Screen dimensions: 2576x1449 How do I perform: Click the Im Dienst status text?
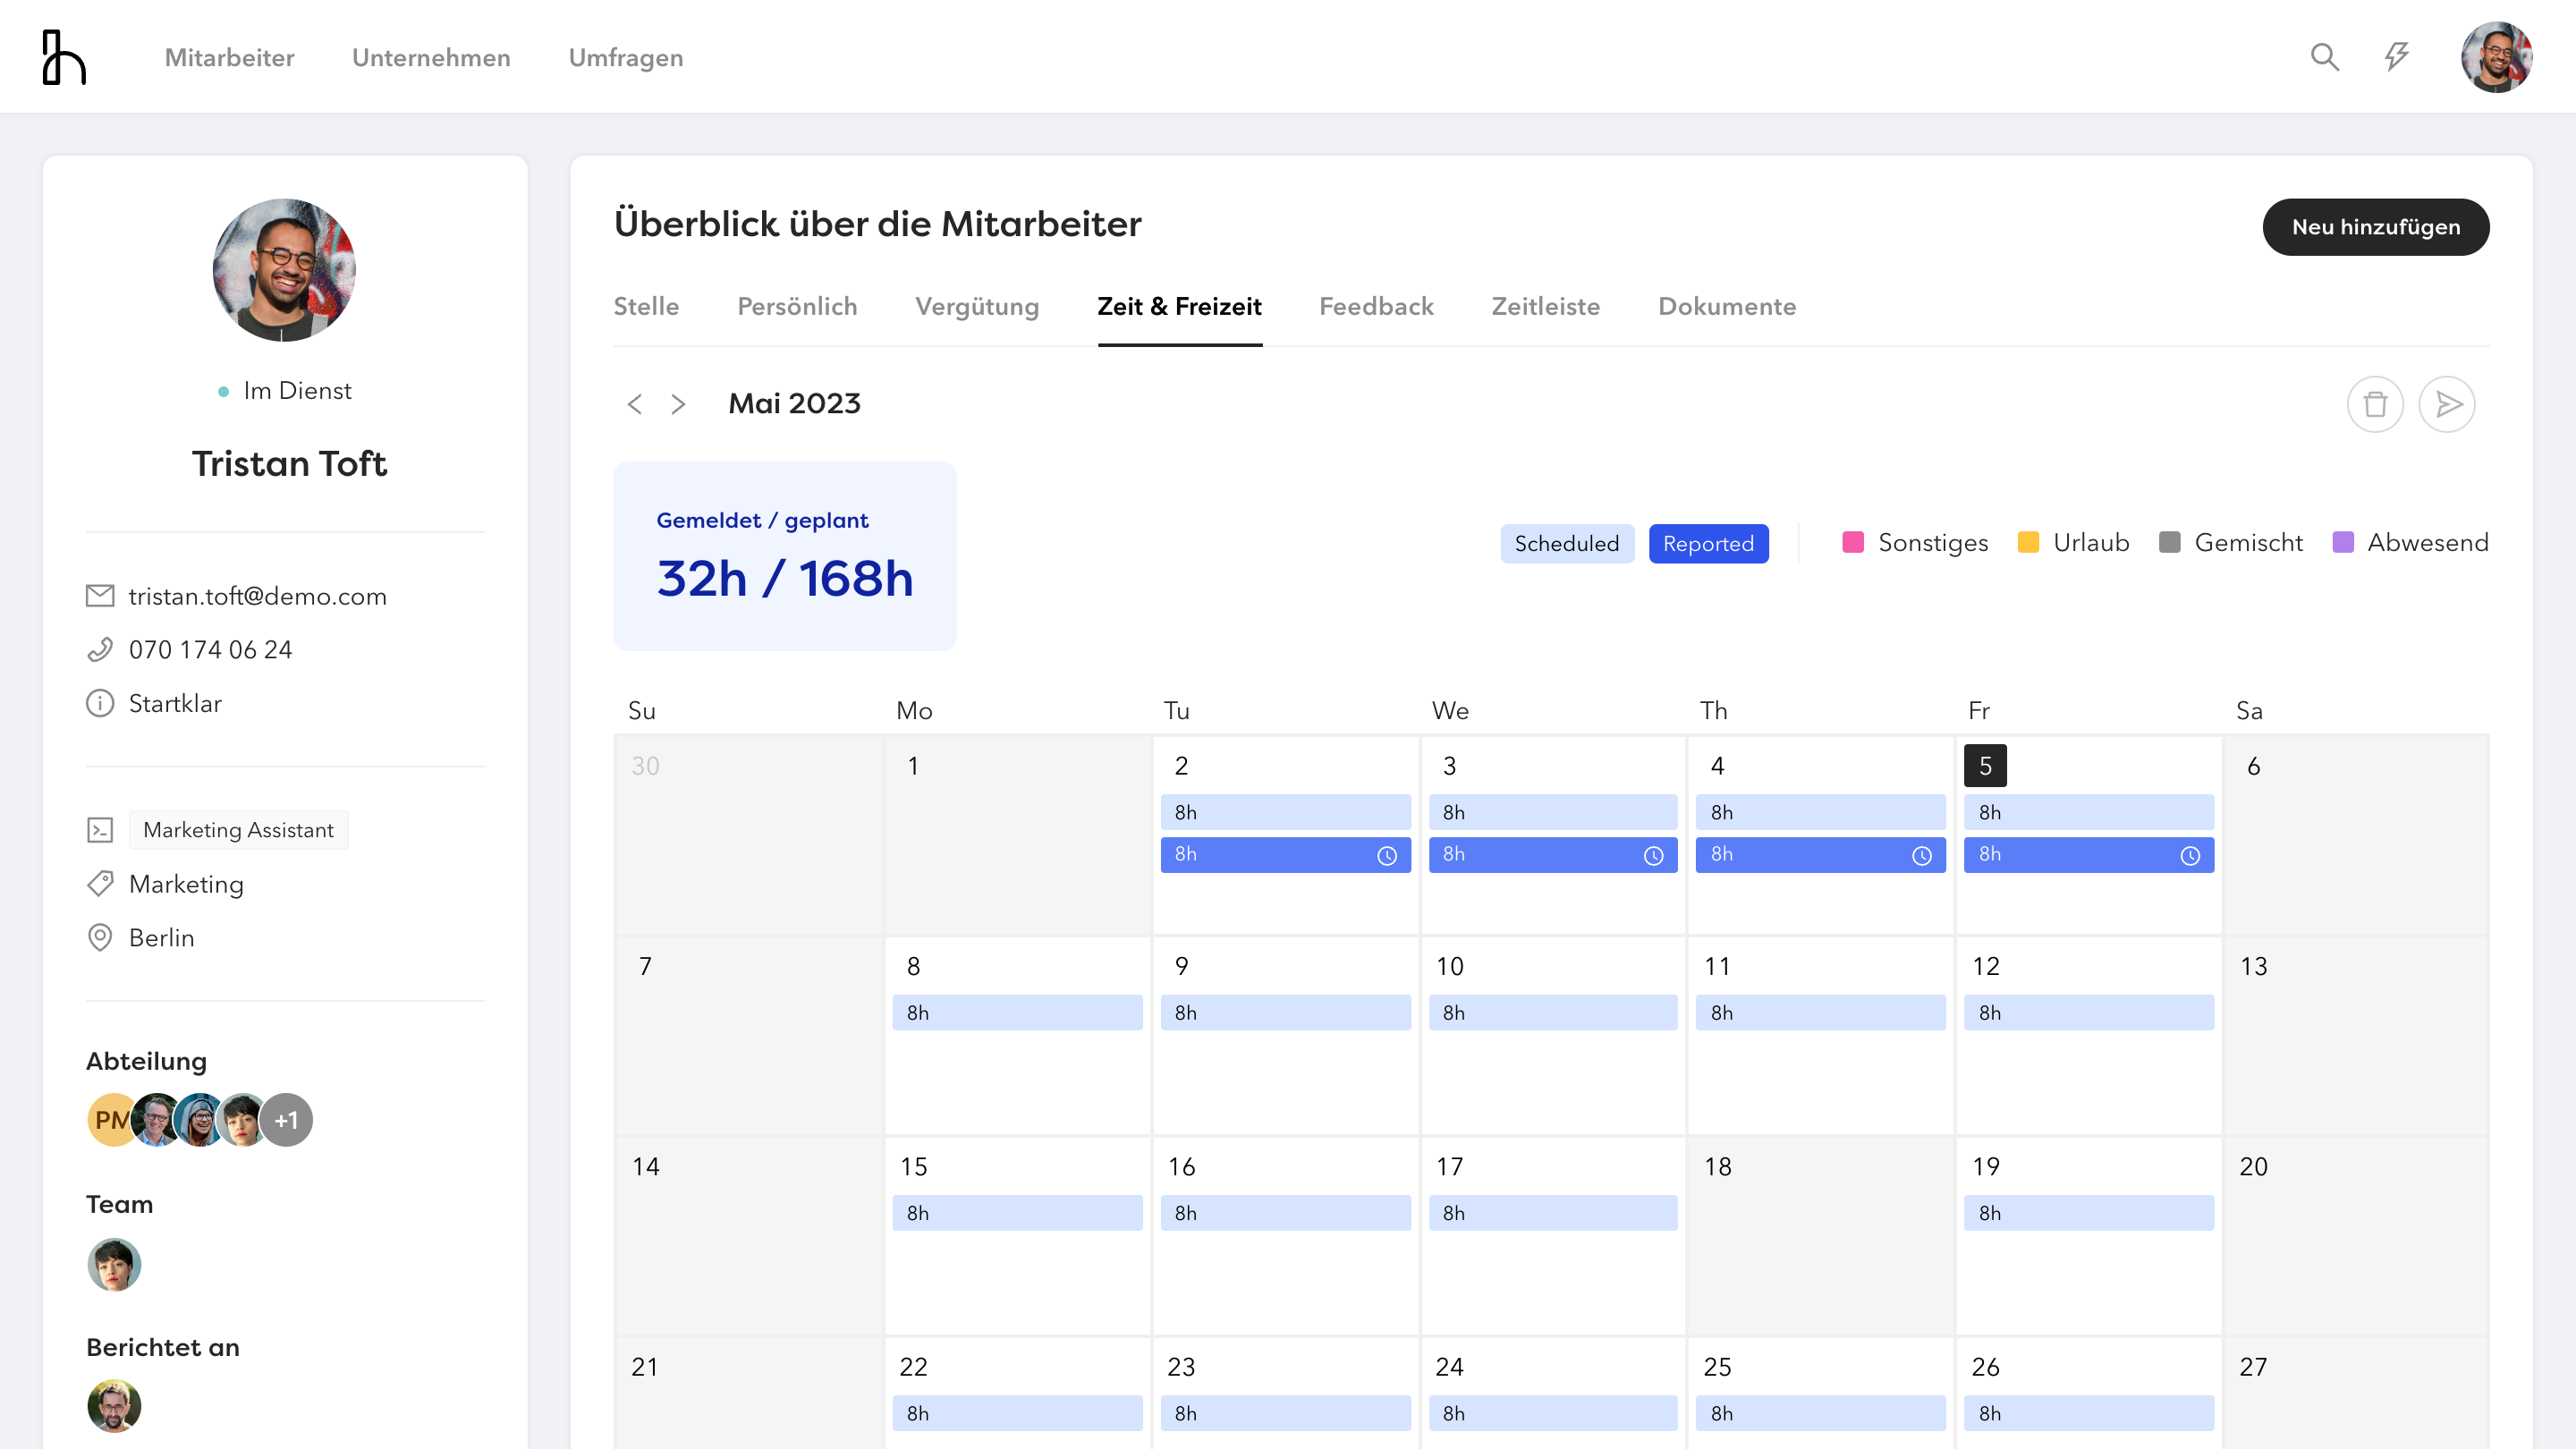coord(297,391)
